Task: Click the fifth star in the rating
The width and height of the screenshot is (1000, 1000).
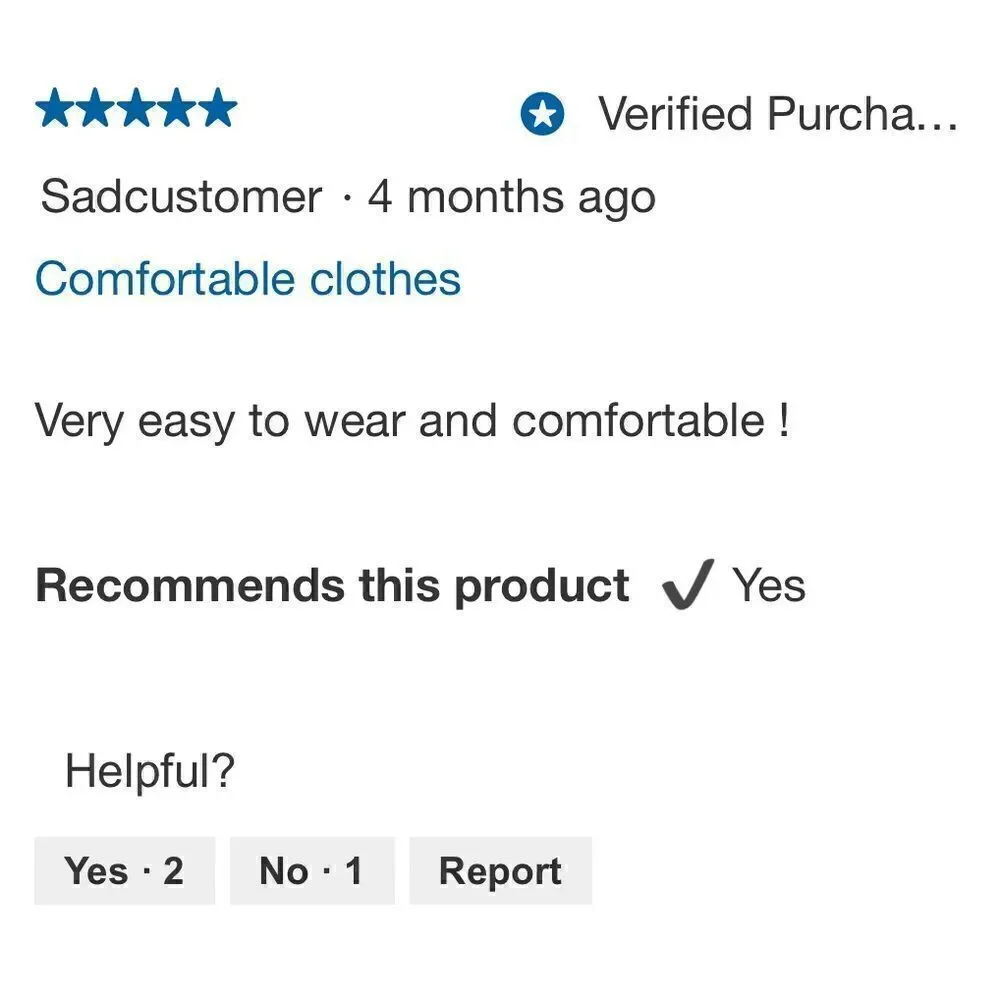Action: pos(217,108)
